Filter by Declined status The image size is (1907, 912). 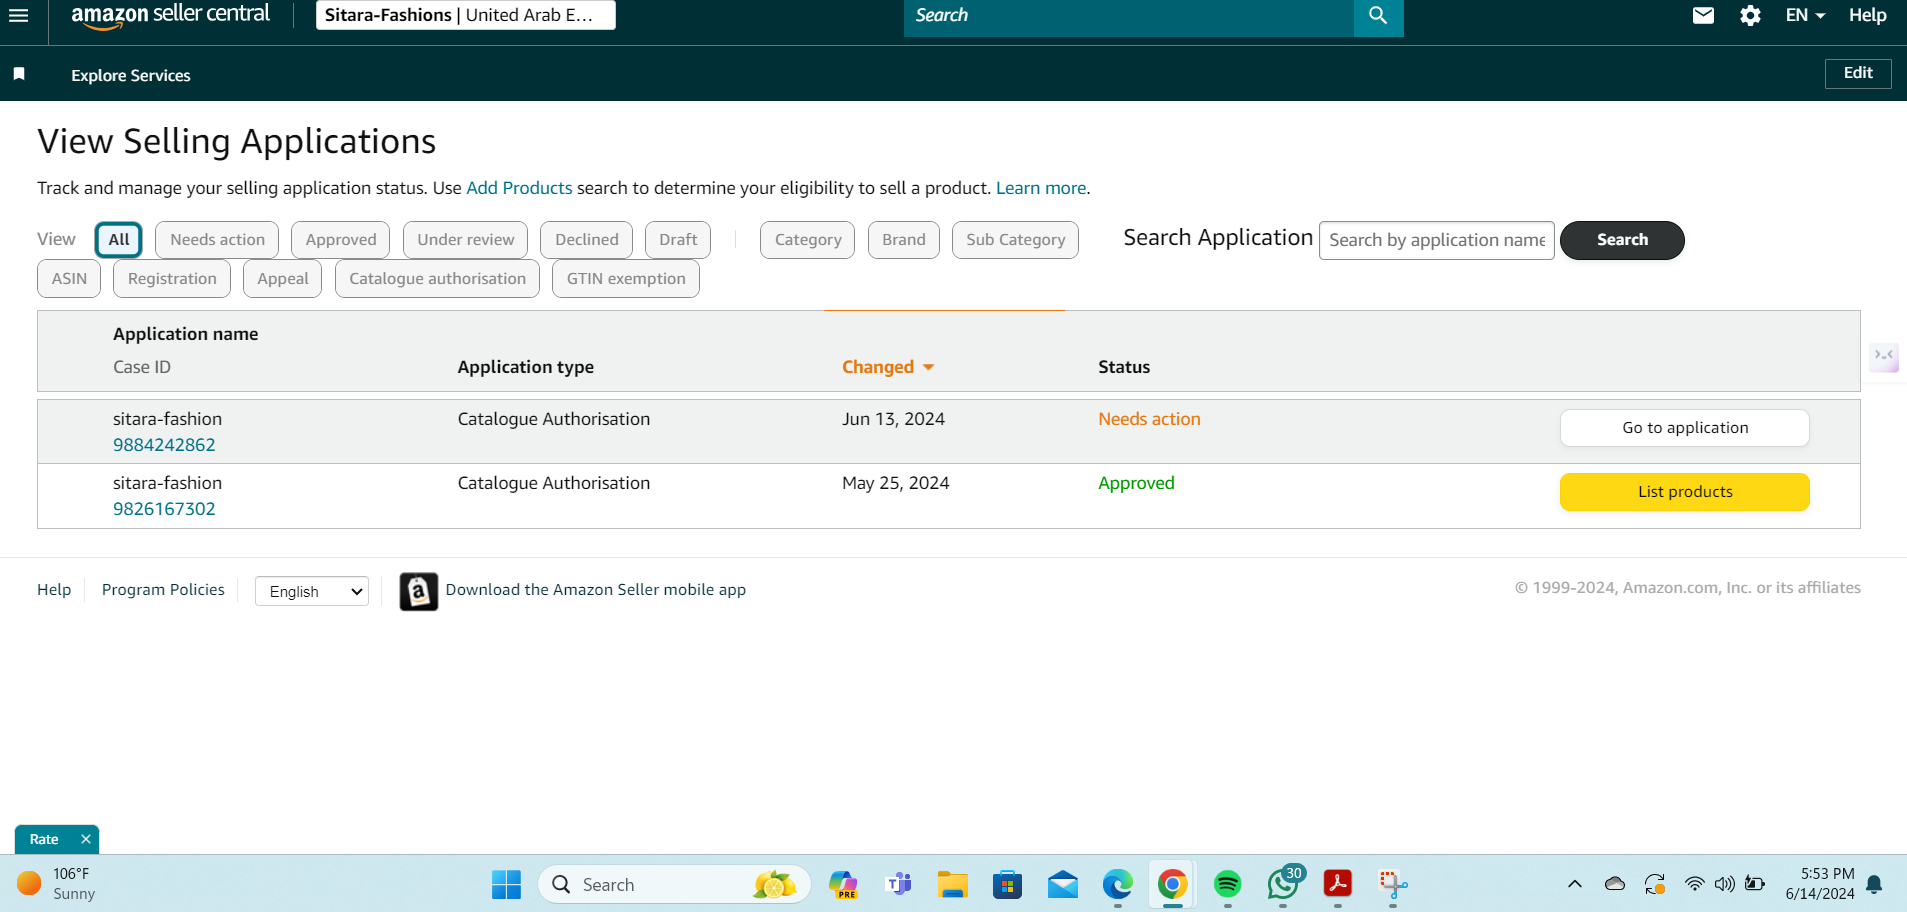586,240
